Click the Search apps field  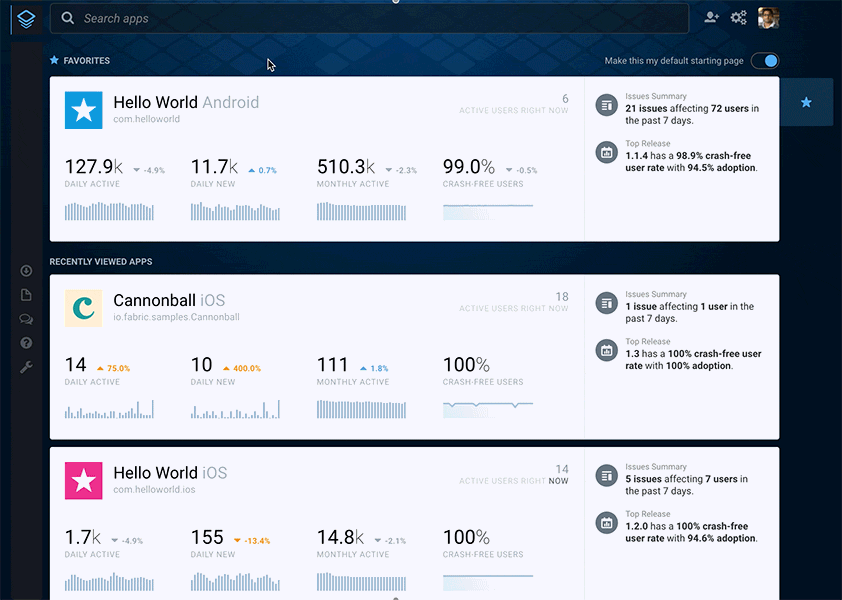[369, 19]
